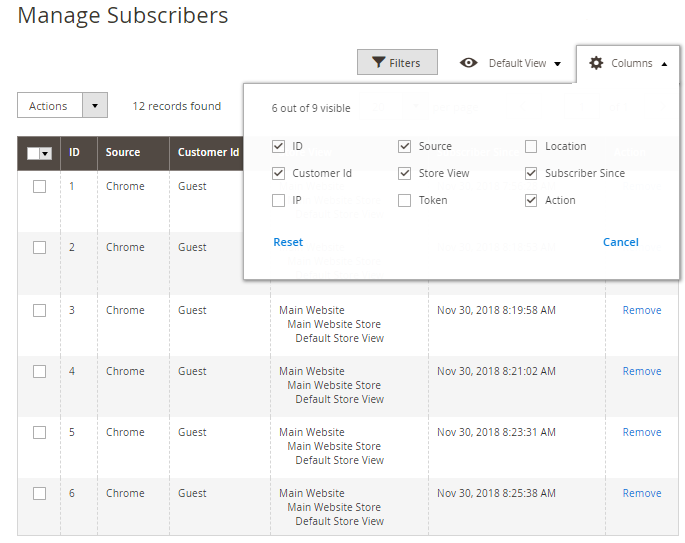Sort by the ID column header
This screenshot has height=543, width=685.
coord(74,153)
